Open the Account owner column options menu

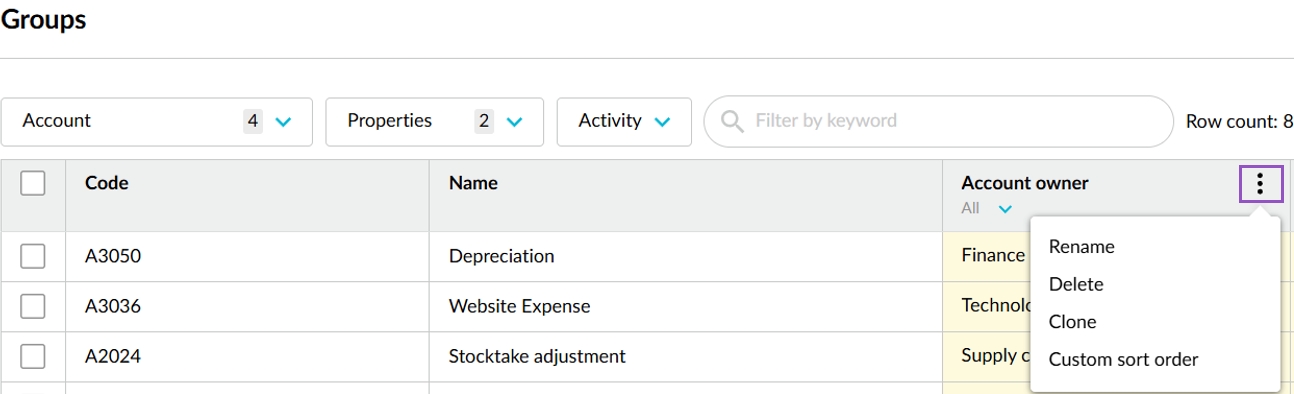tap(1260, 183)
